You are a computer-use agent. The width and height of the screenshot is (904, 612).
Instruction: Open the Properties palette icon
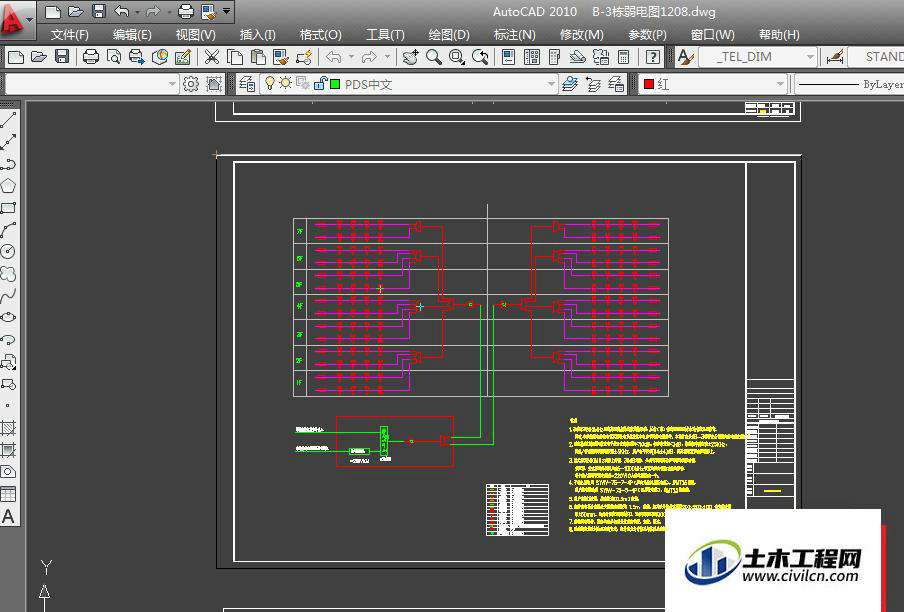point(508,56)
